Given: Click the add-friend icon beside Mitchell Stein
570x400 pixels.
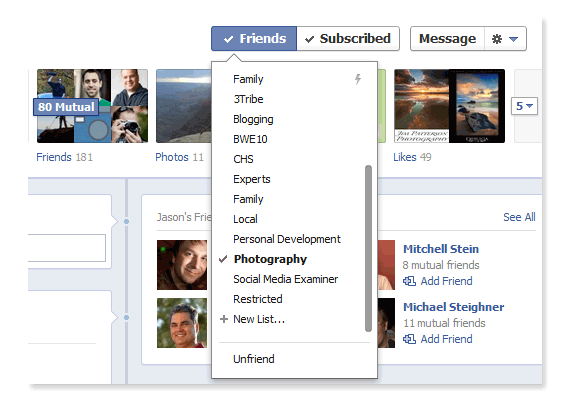Looking at the screenshot, I should [x=409, y=281].
